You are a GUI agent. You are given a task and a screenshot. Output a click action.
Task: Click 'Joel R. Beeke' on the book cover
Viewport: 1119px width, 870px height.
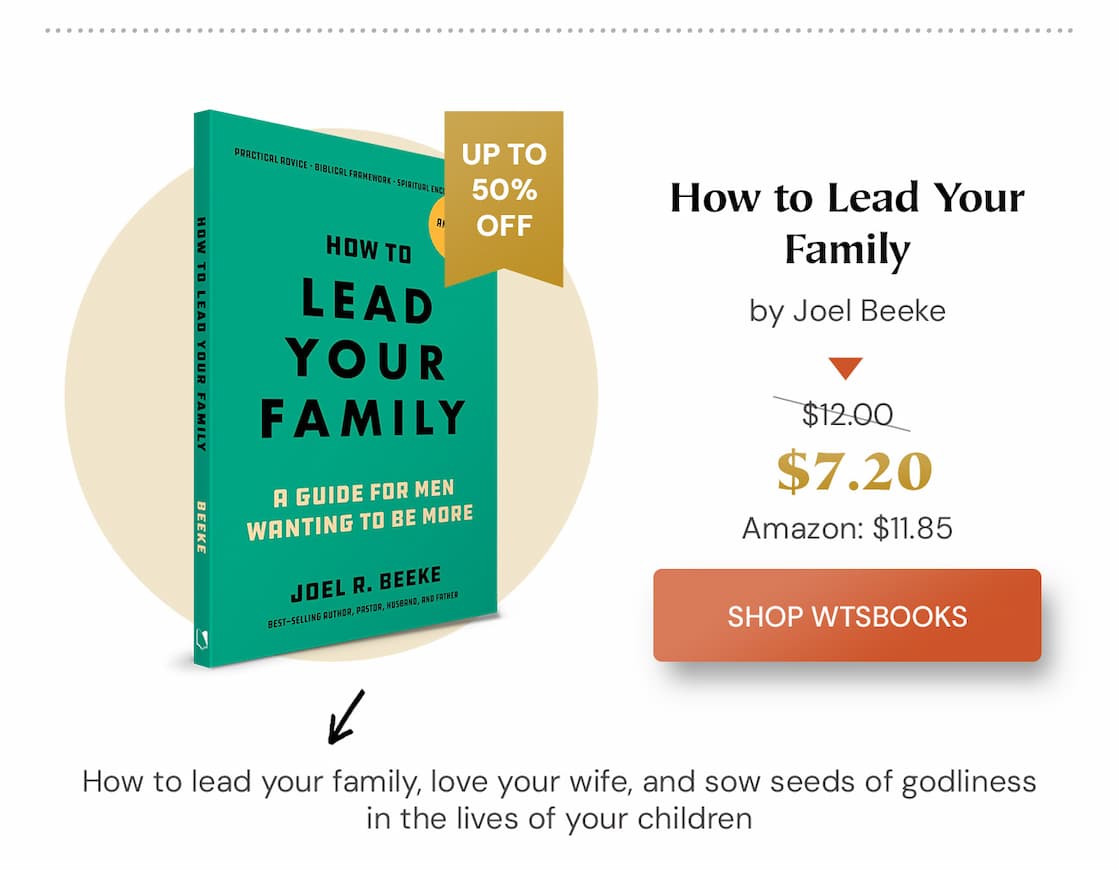tap(365, 585)
